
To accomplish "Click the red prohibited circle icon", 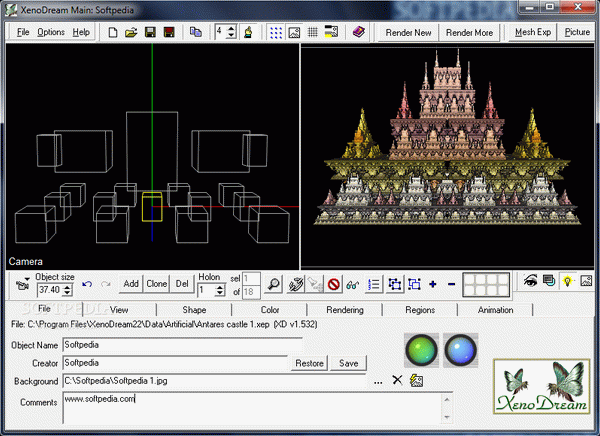I will click(334, 284).
